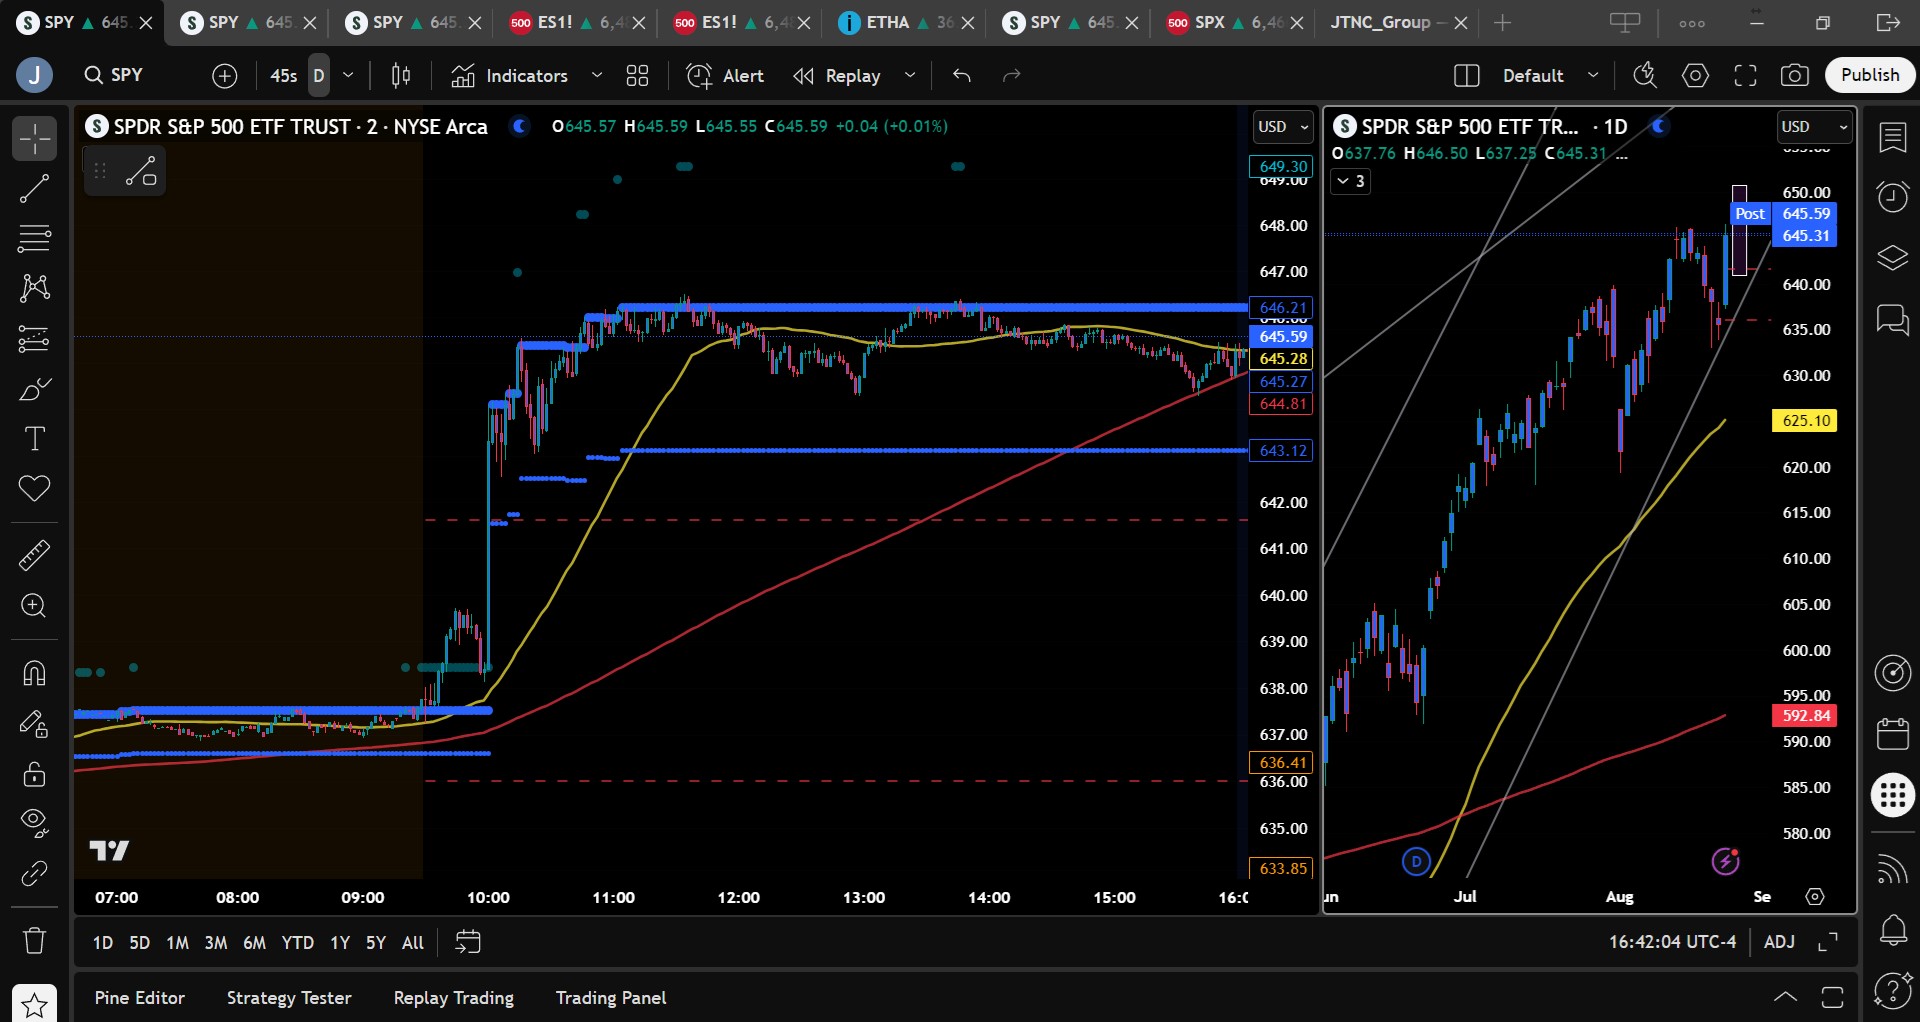Select the trend line drawing tool

coord(34,189)
